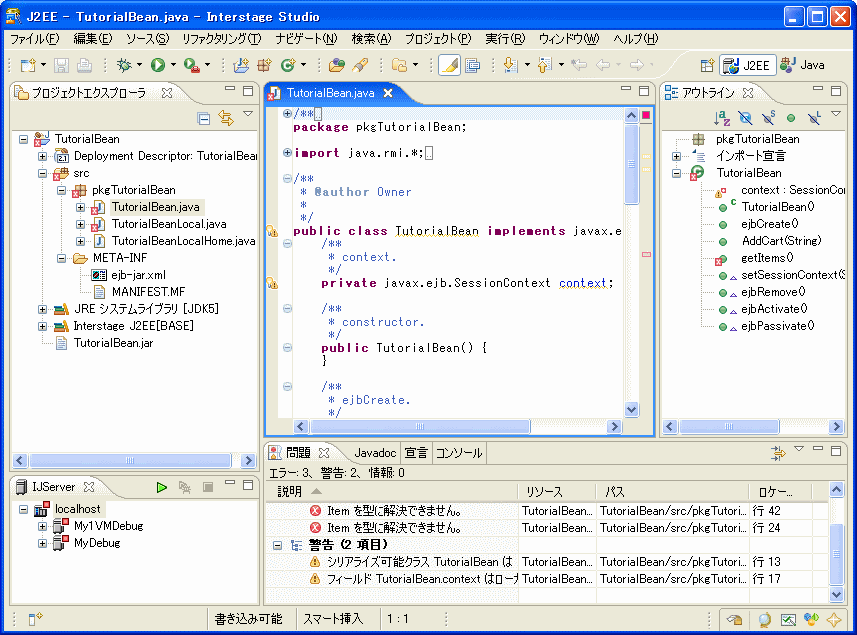Click the editor vertical scrollbar thumb

tap(631, 163)
